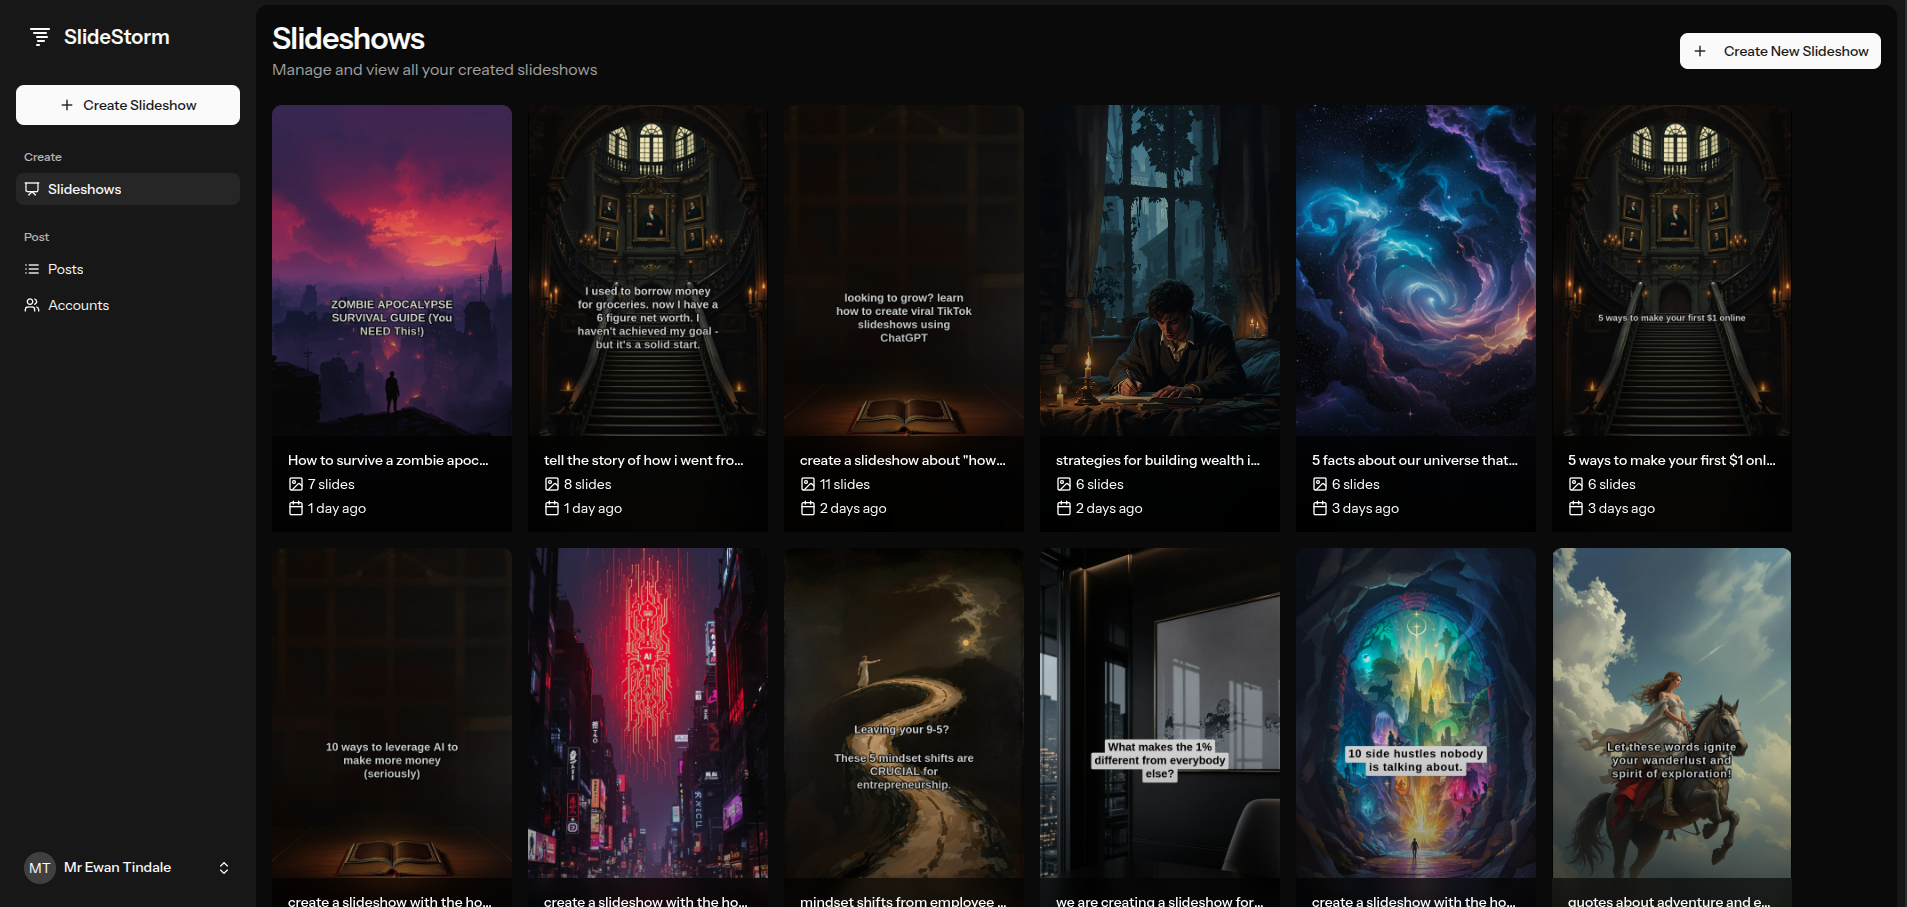Click 'quotes about adventure and e...' title
This screenshot has height=907, width=1907.
coord(1669,900)
